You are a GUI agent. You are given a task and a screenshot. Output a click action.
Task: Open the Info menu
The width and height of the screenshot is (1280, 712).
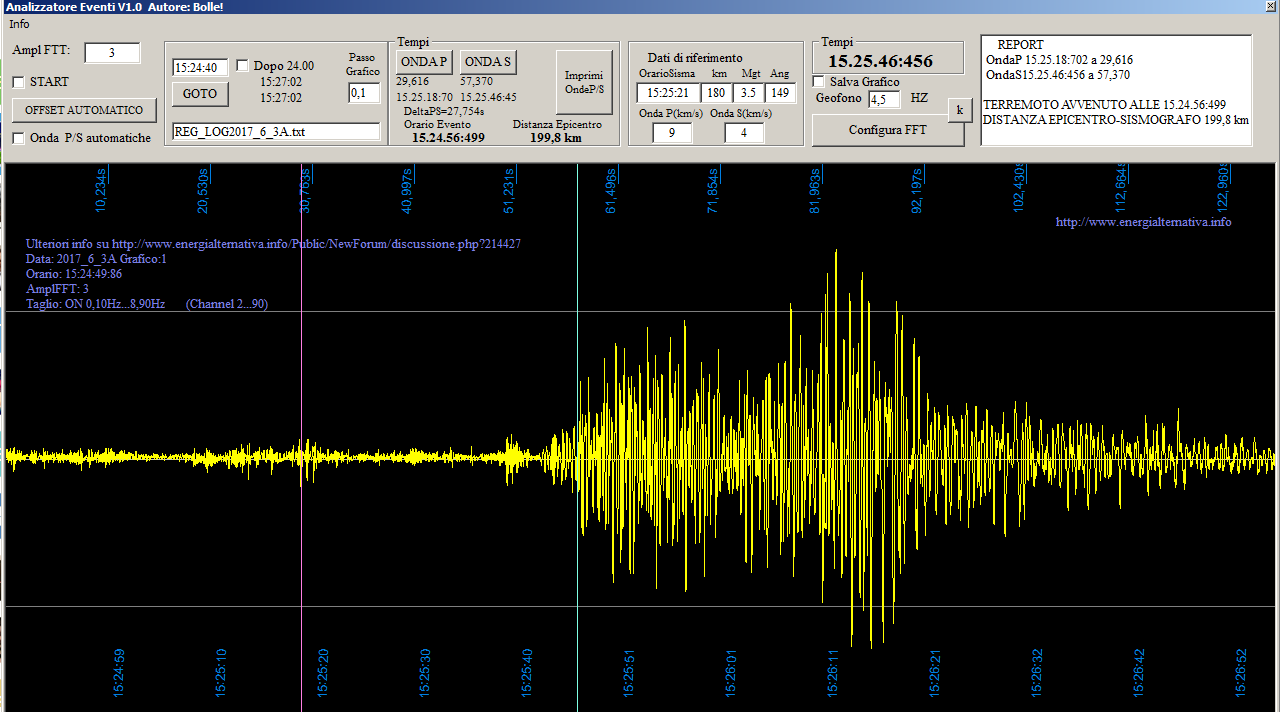(19, 23)
